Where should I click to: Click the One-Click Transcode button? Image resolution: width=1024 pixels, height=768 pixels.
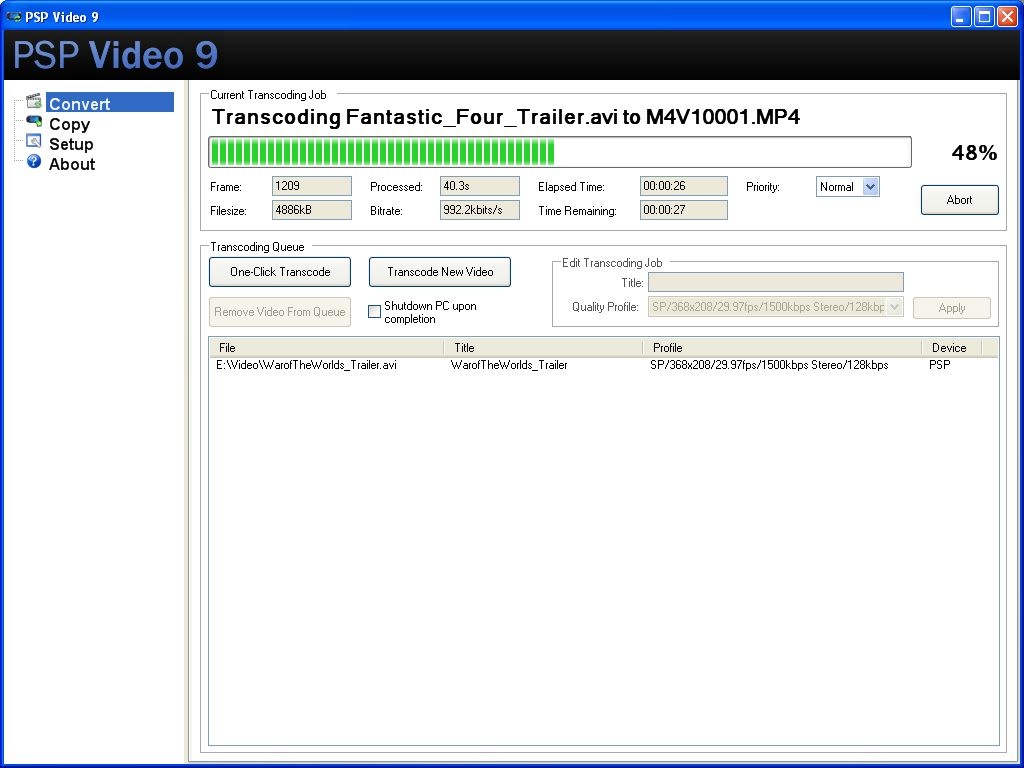point(280,272)
